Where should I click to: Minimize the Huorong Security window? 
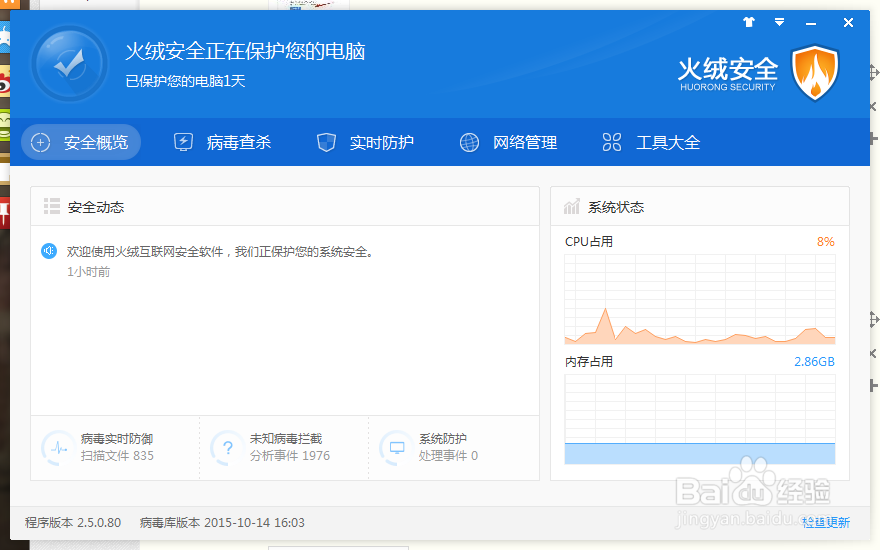(811, 24)
